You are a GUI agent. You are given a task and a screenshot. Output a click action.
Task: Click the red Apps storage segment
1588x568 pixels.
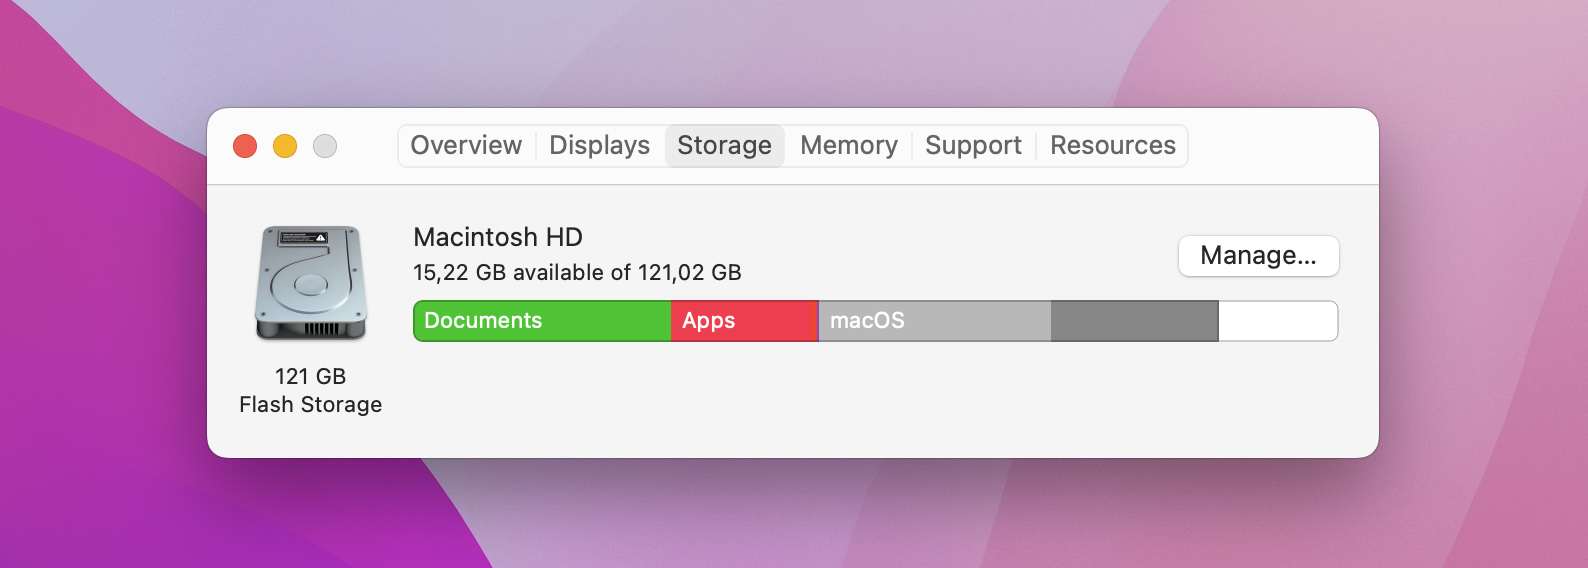745,321
